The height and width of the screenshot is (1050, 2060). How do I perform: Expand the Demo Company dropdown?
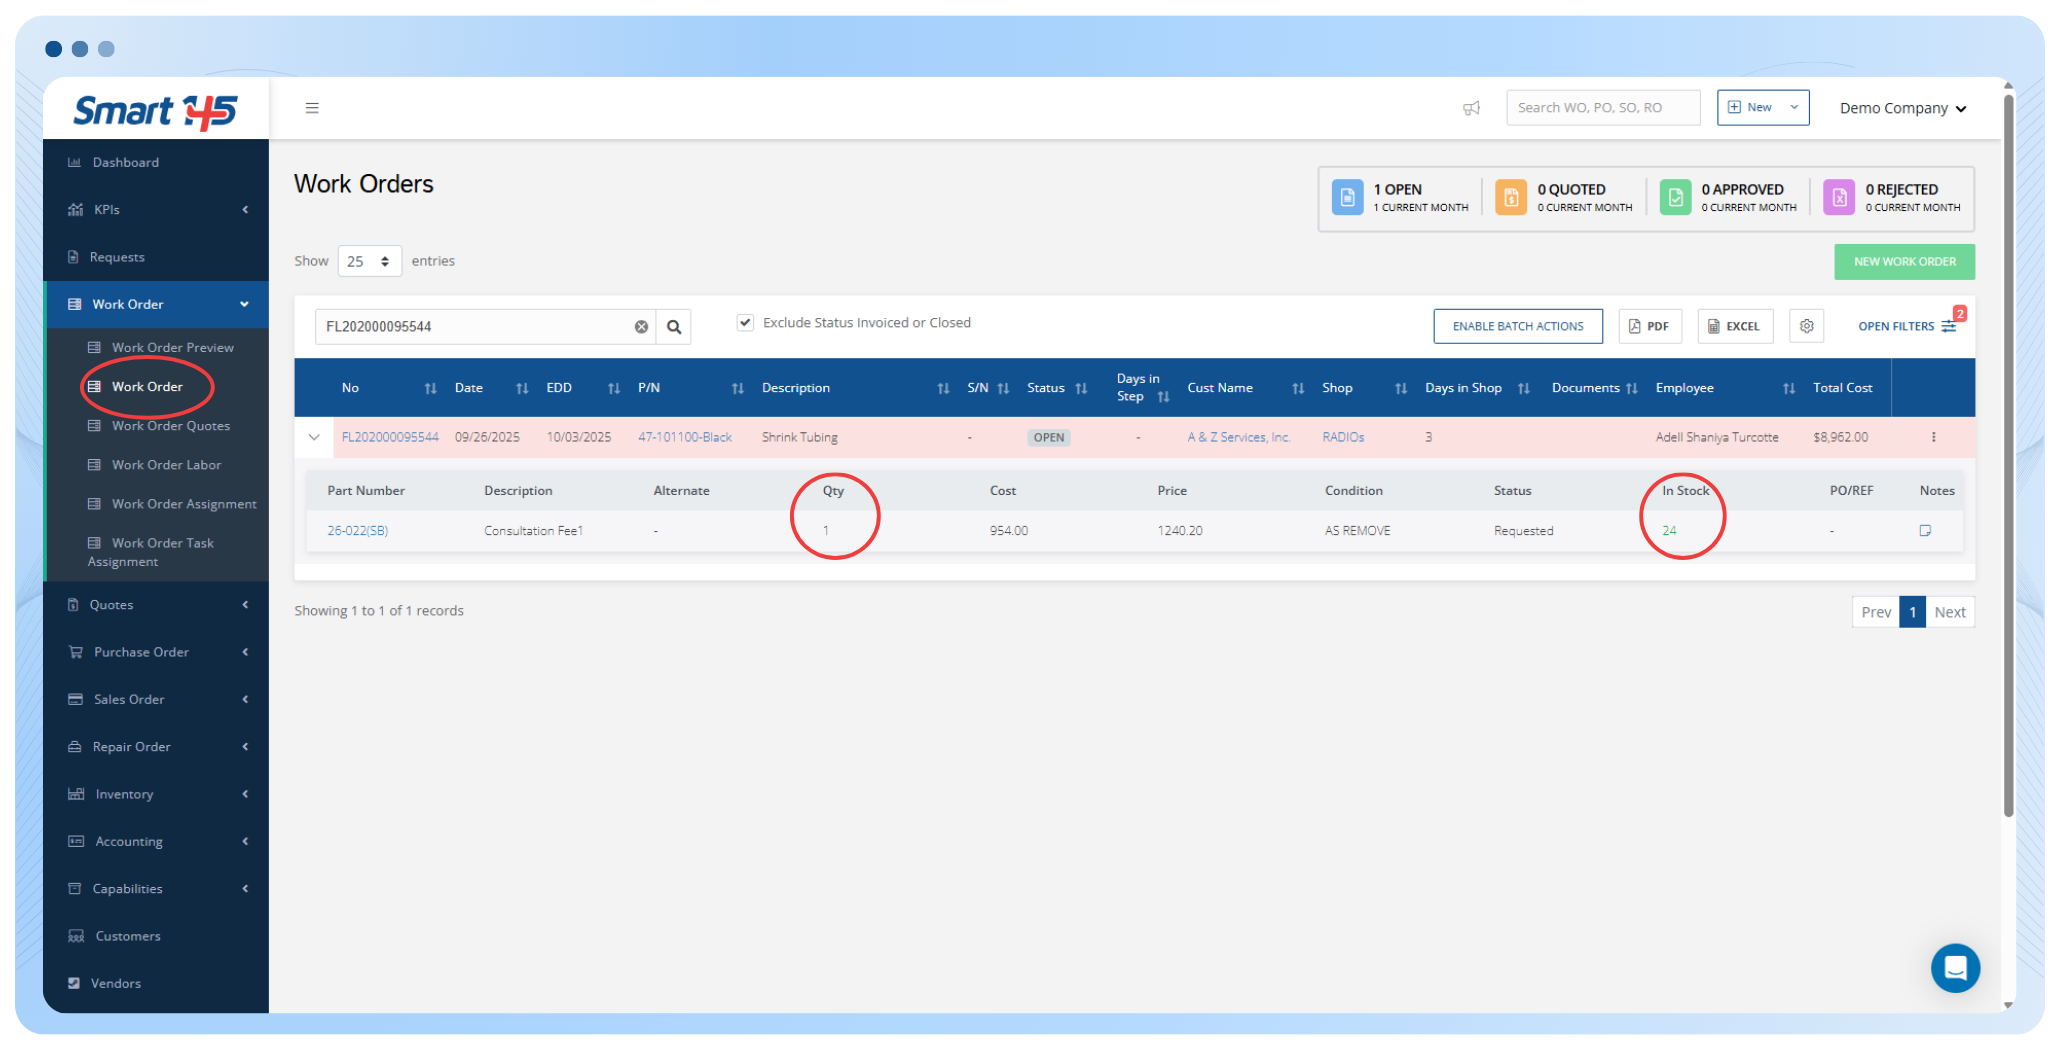tap(1902, 108)
